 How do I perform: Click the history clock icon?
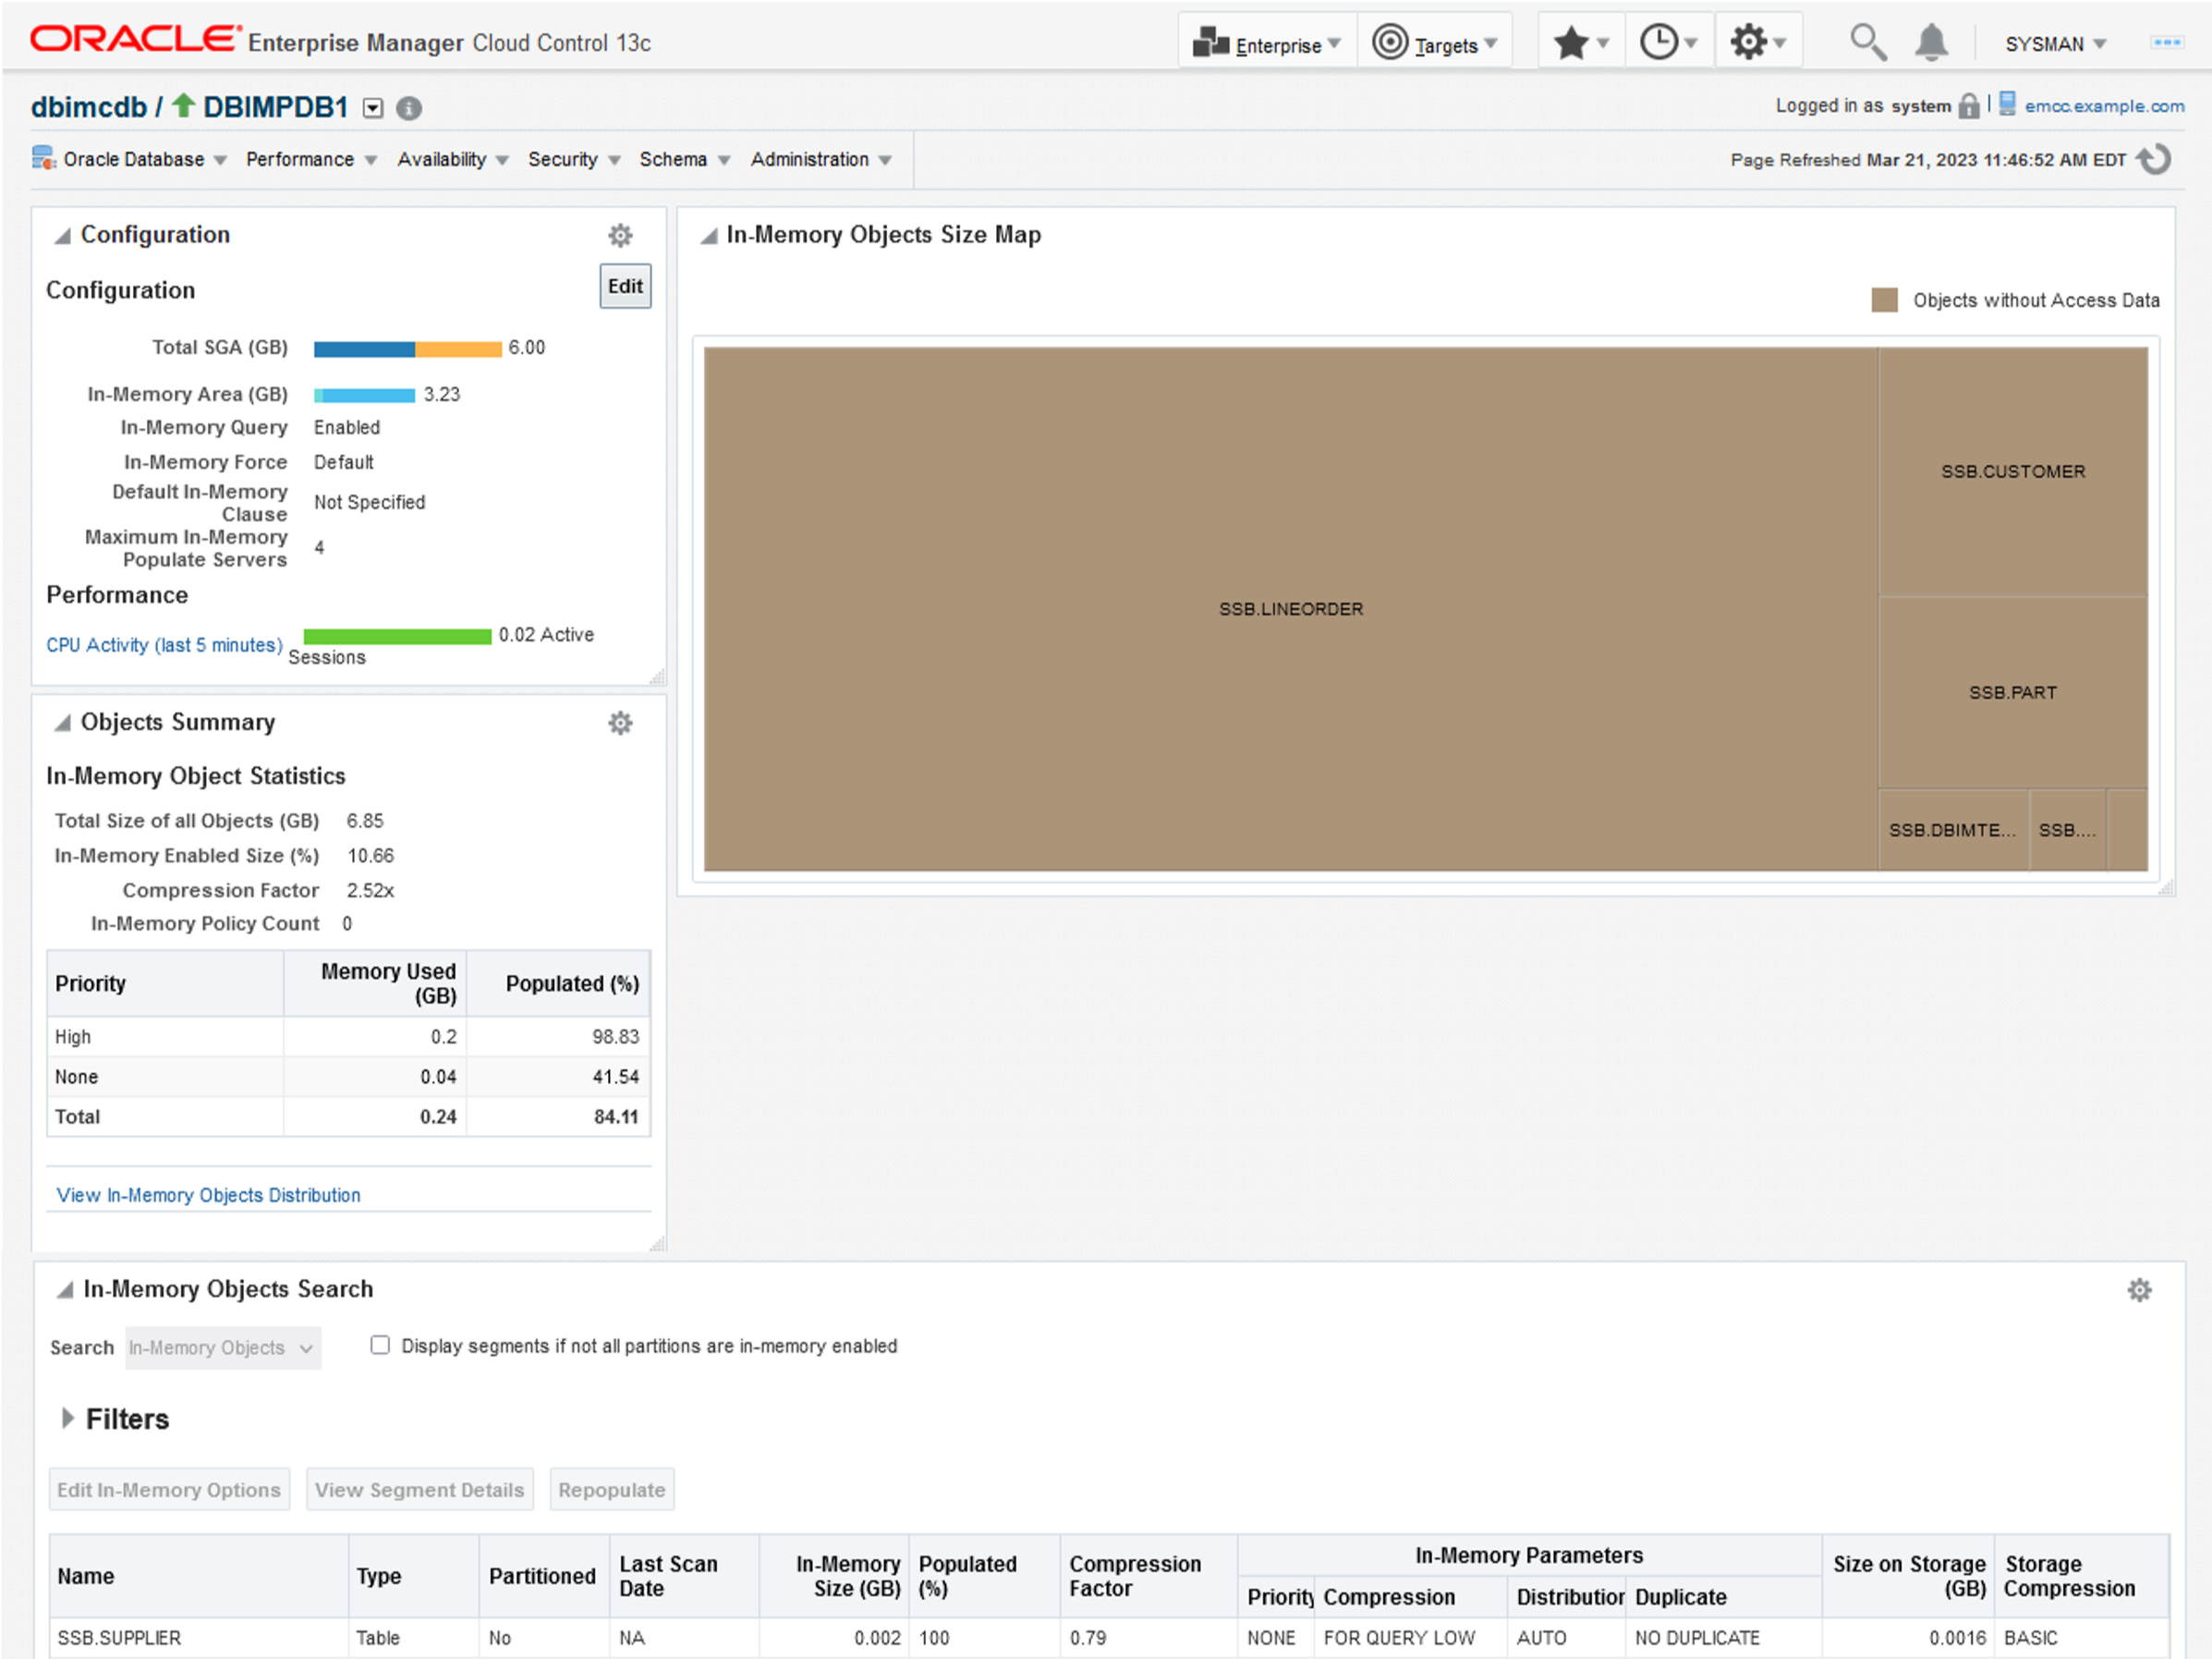1660,42
